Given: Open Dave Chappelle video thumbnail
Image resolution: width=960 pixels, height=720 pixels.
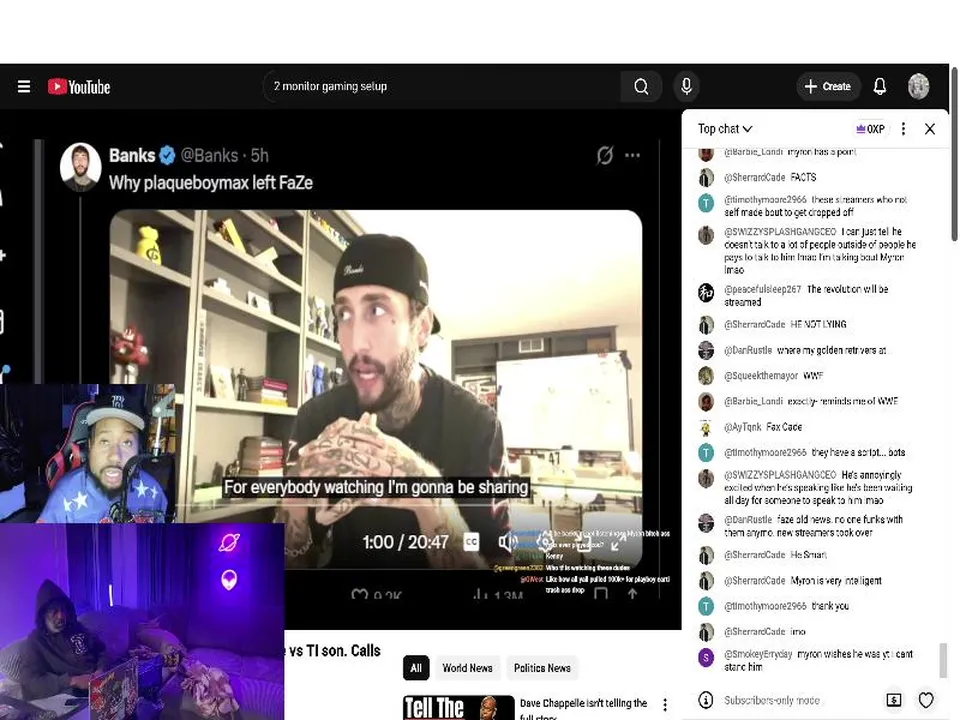Looking at the screenshot, I should coord(459,707).
